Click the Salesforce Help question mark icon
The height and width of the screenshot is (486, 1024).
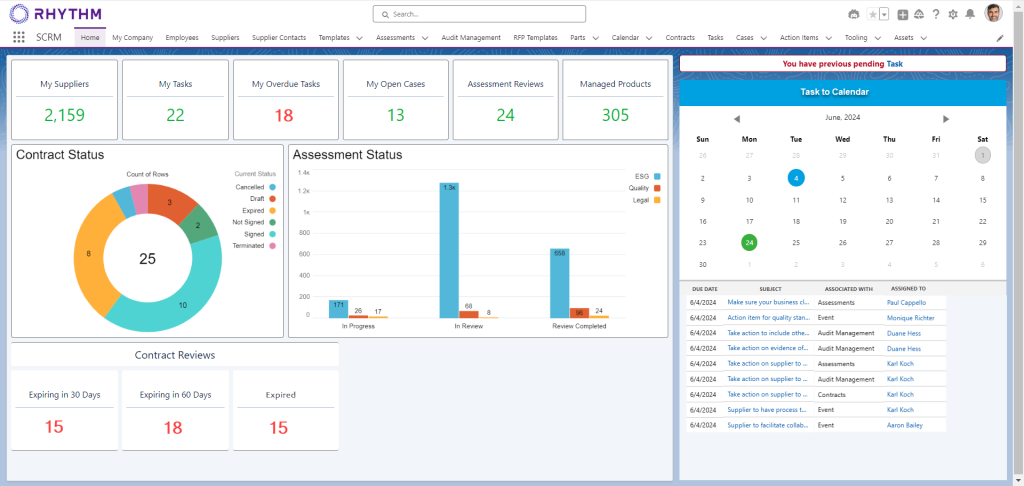(x=935, y=14)
